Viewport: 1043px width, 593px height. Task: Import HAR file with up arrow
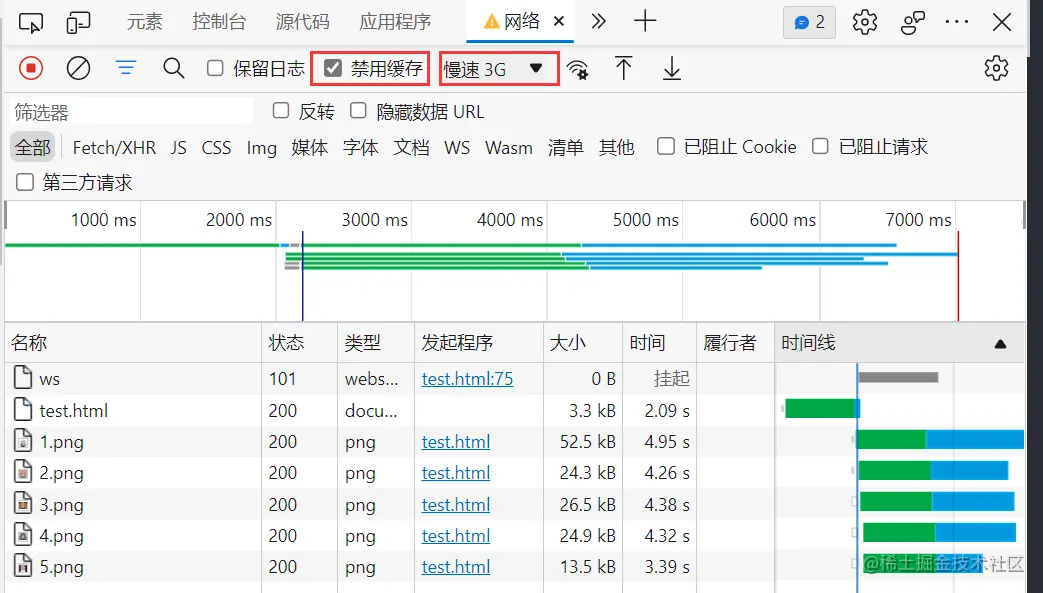click(623, 68)
